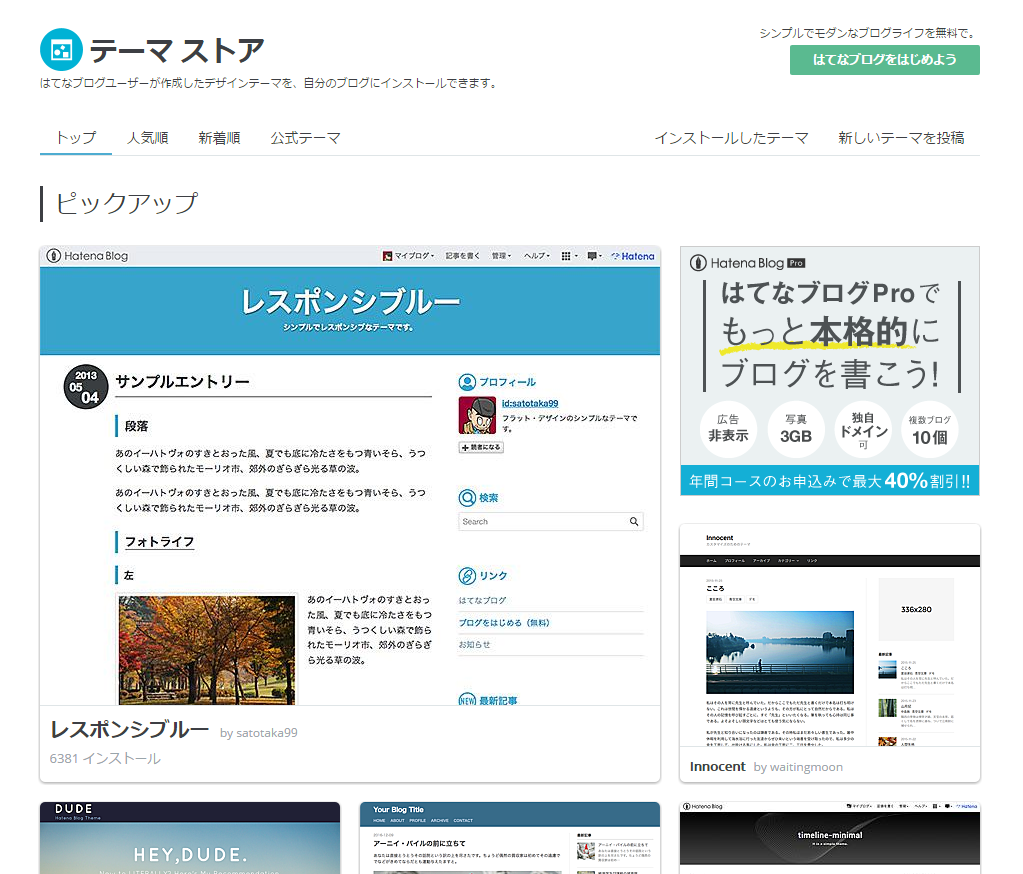Select the プロフィール circular profile icon
This screenshot has width=1023, height=874.
point(467,383)
